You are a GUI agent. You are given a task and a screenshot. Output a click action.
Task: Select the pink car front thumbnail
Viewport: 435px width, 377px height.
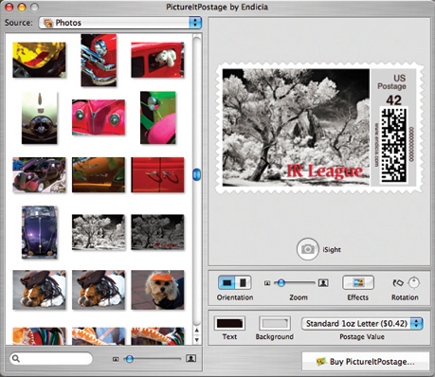(98, 117)
